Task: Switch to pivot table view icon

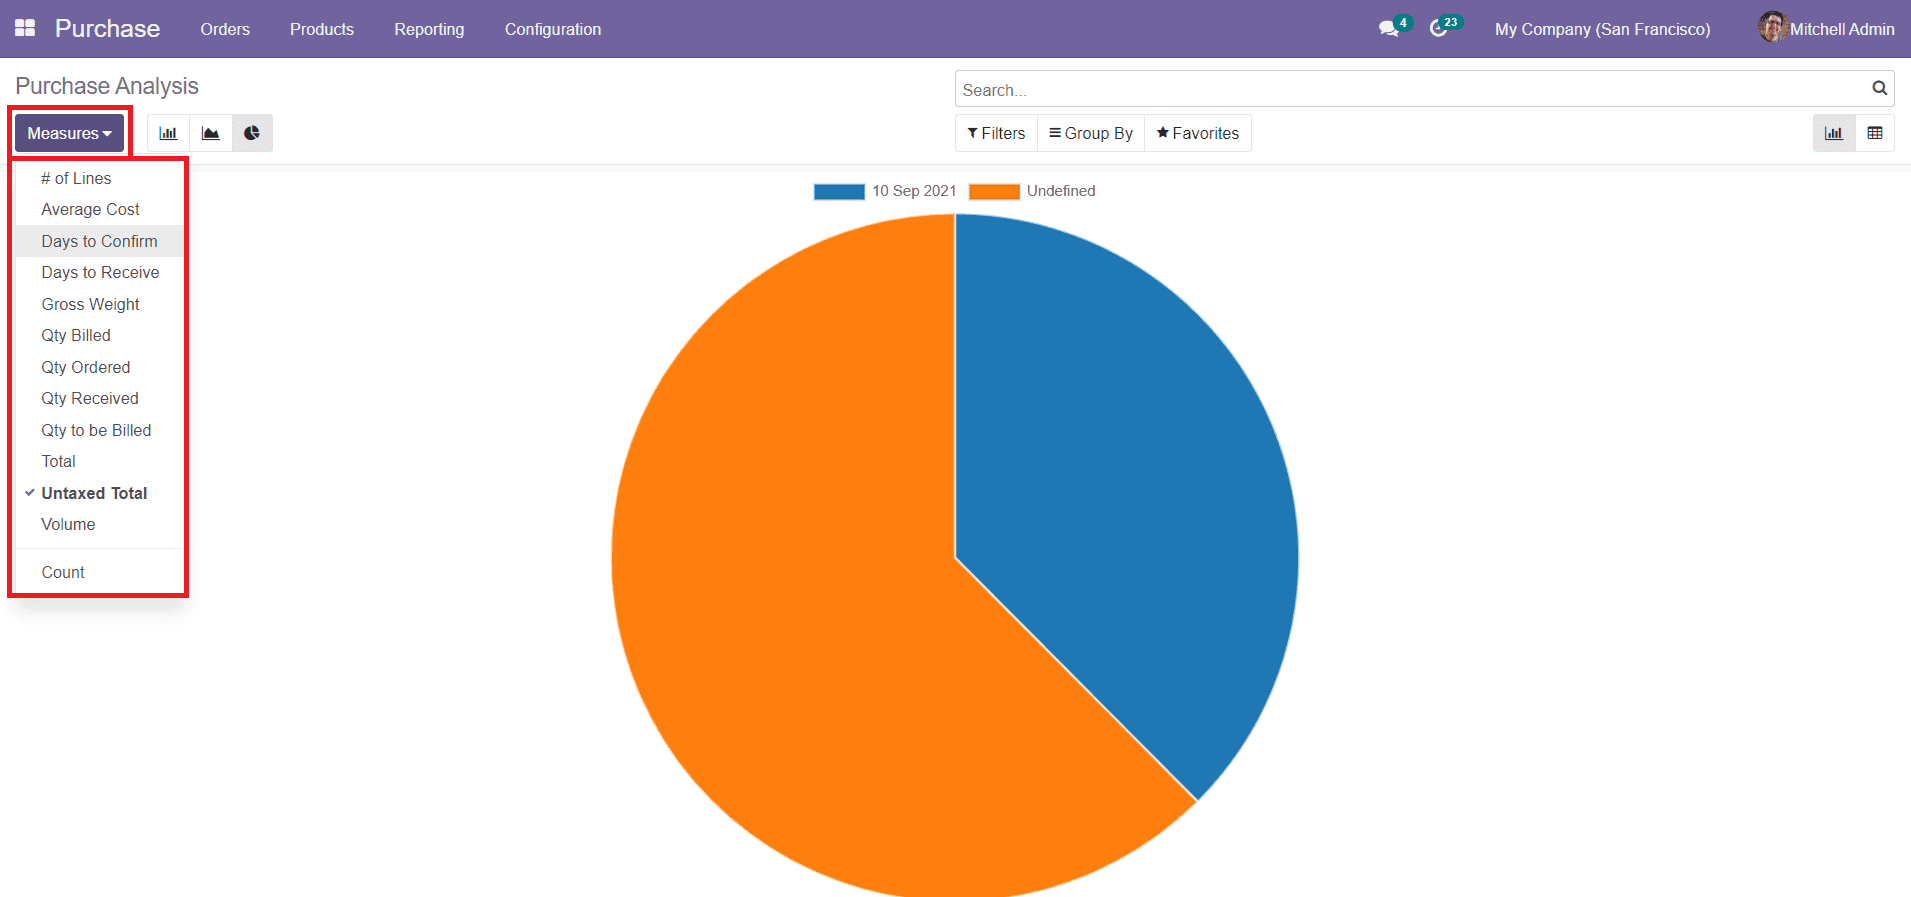Action: tap(1875, 133)
